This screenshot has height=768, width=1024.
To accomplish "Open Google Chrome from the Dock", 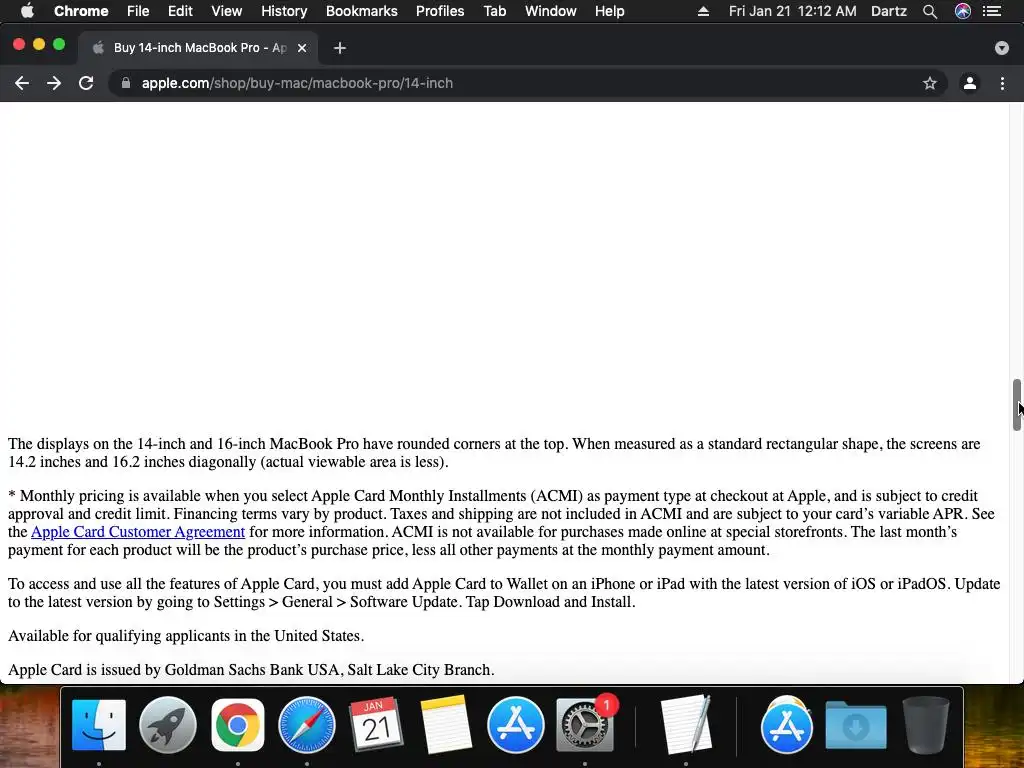I will click(x=238, y=725).
